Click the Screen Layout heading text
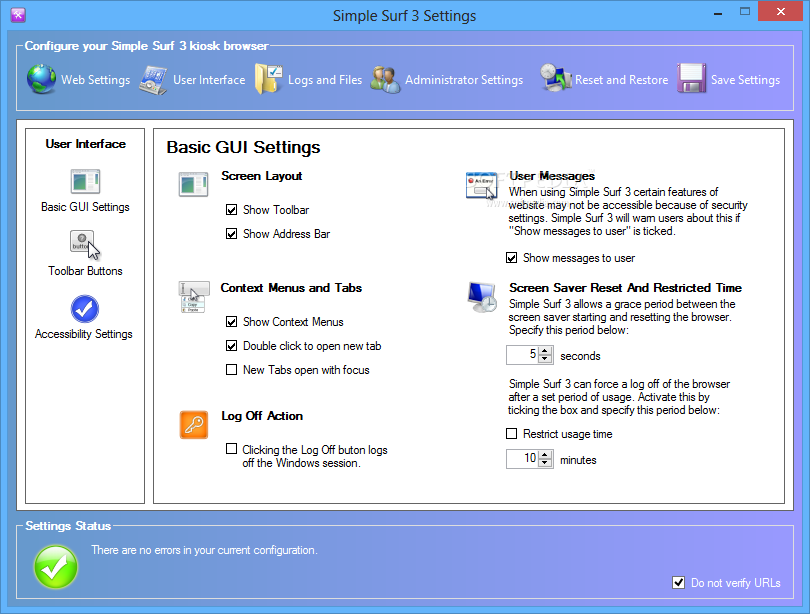 coord(261,176)
